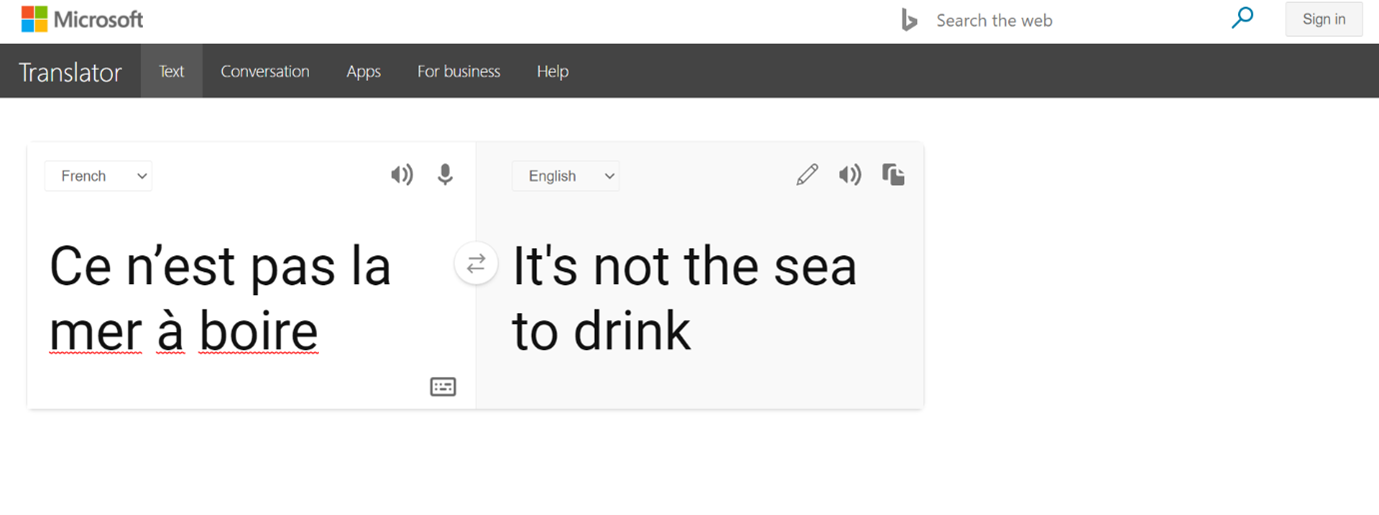The height and width of the screenshot is (515, 1379).
Task: Open the French source language dropdown
Action: click(x=98, y=176)
